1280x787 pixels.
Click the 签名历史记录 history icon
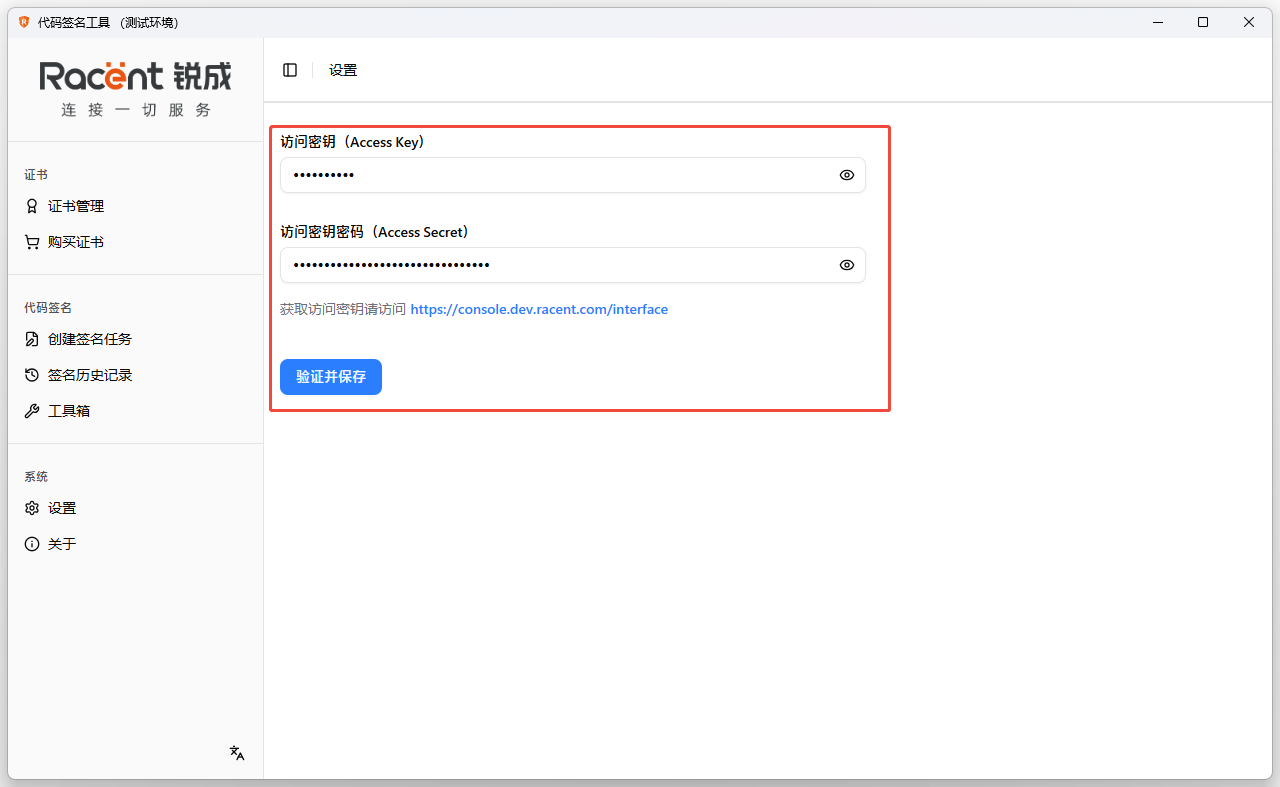(x=32, y=375)
